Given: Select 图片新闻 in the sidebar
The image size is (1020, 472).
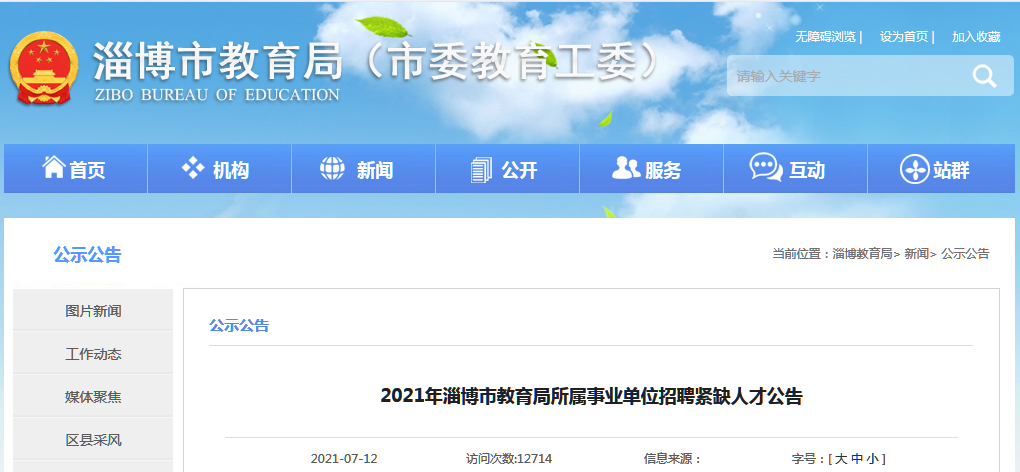Looking at the screenshot, I should pyautogui.click(x=93, y=311).
